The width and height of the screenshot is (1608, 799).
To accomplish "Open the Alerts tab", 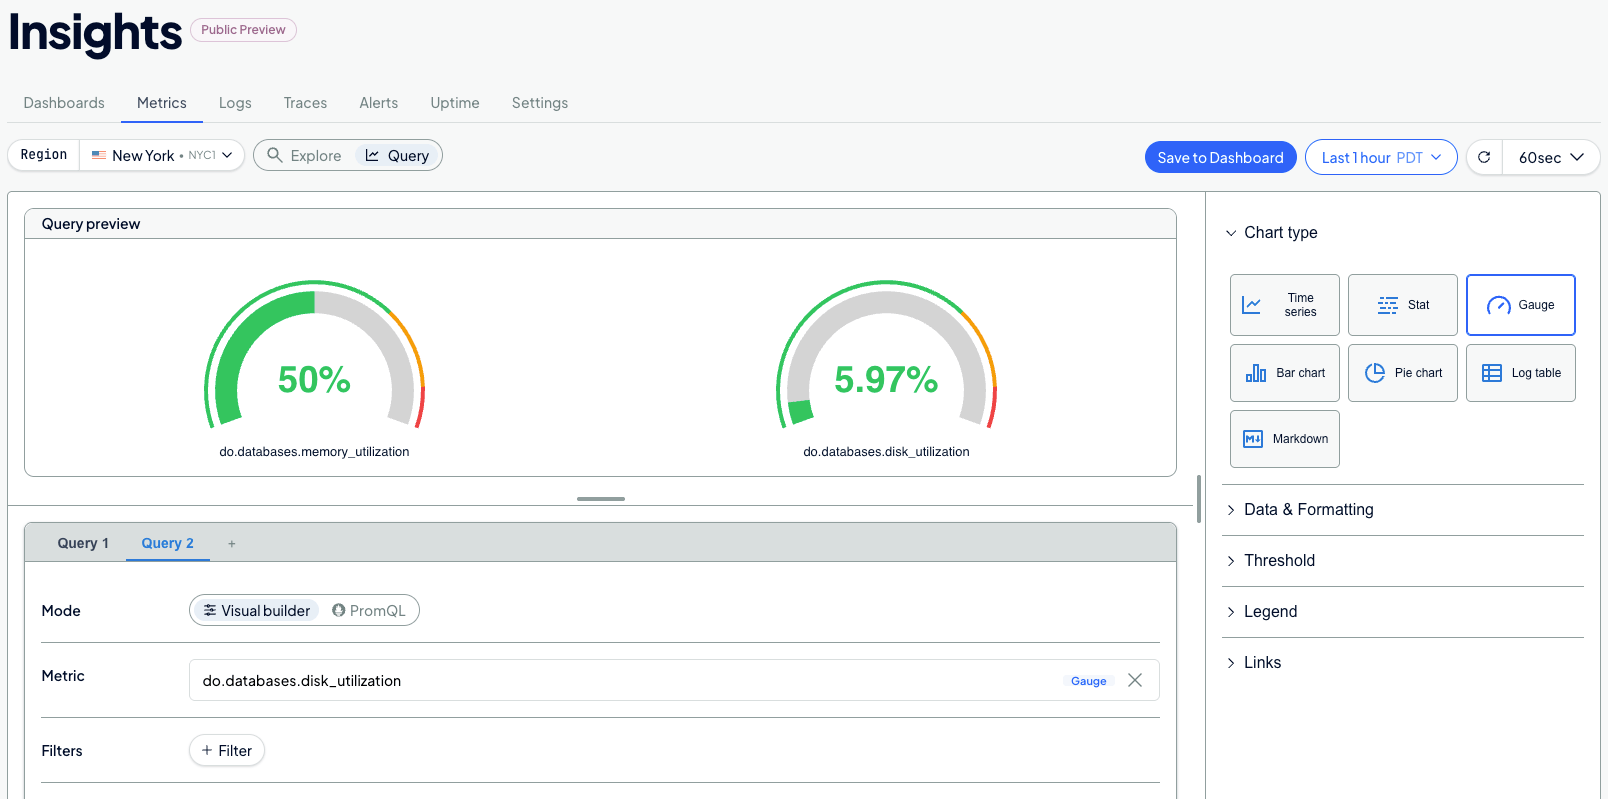I will (x=379, y=103).
